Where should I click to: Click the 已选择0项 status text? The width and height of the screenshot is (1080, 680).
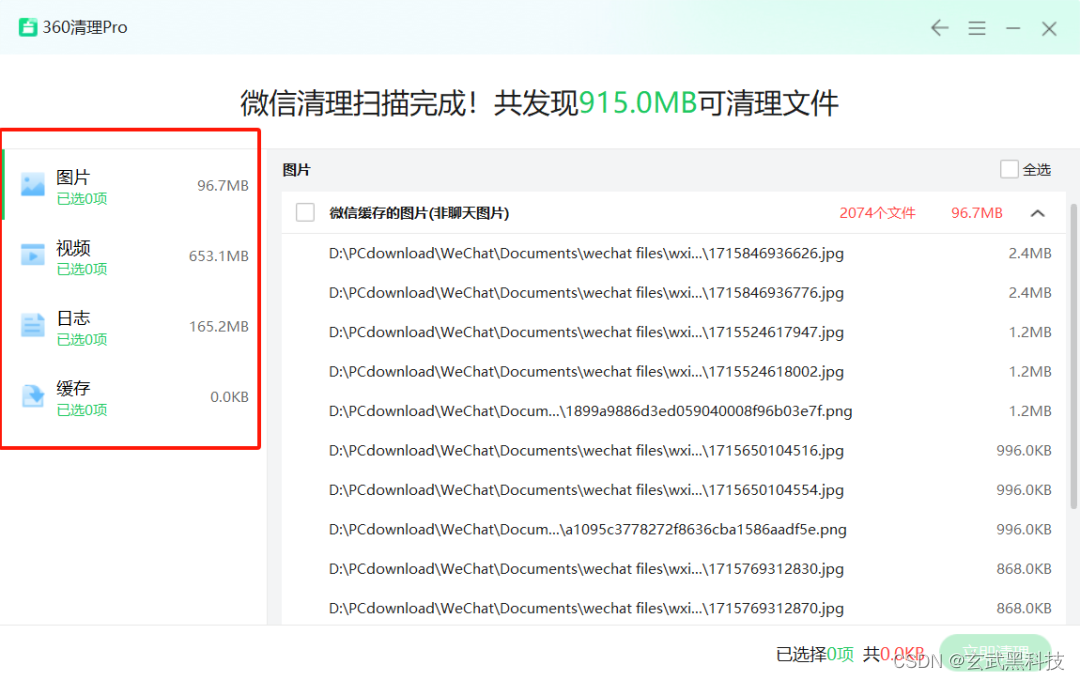pos(815,654)
